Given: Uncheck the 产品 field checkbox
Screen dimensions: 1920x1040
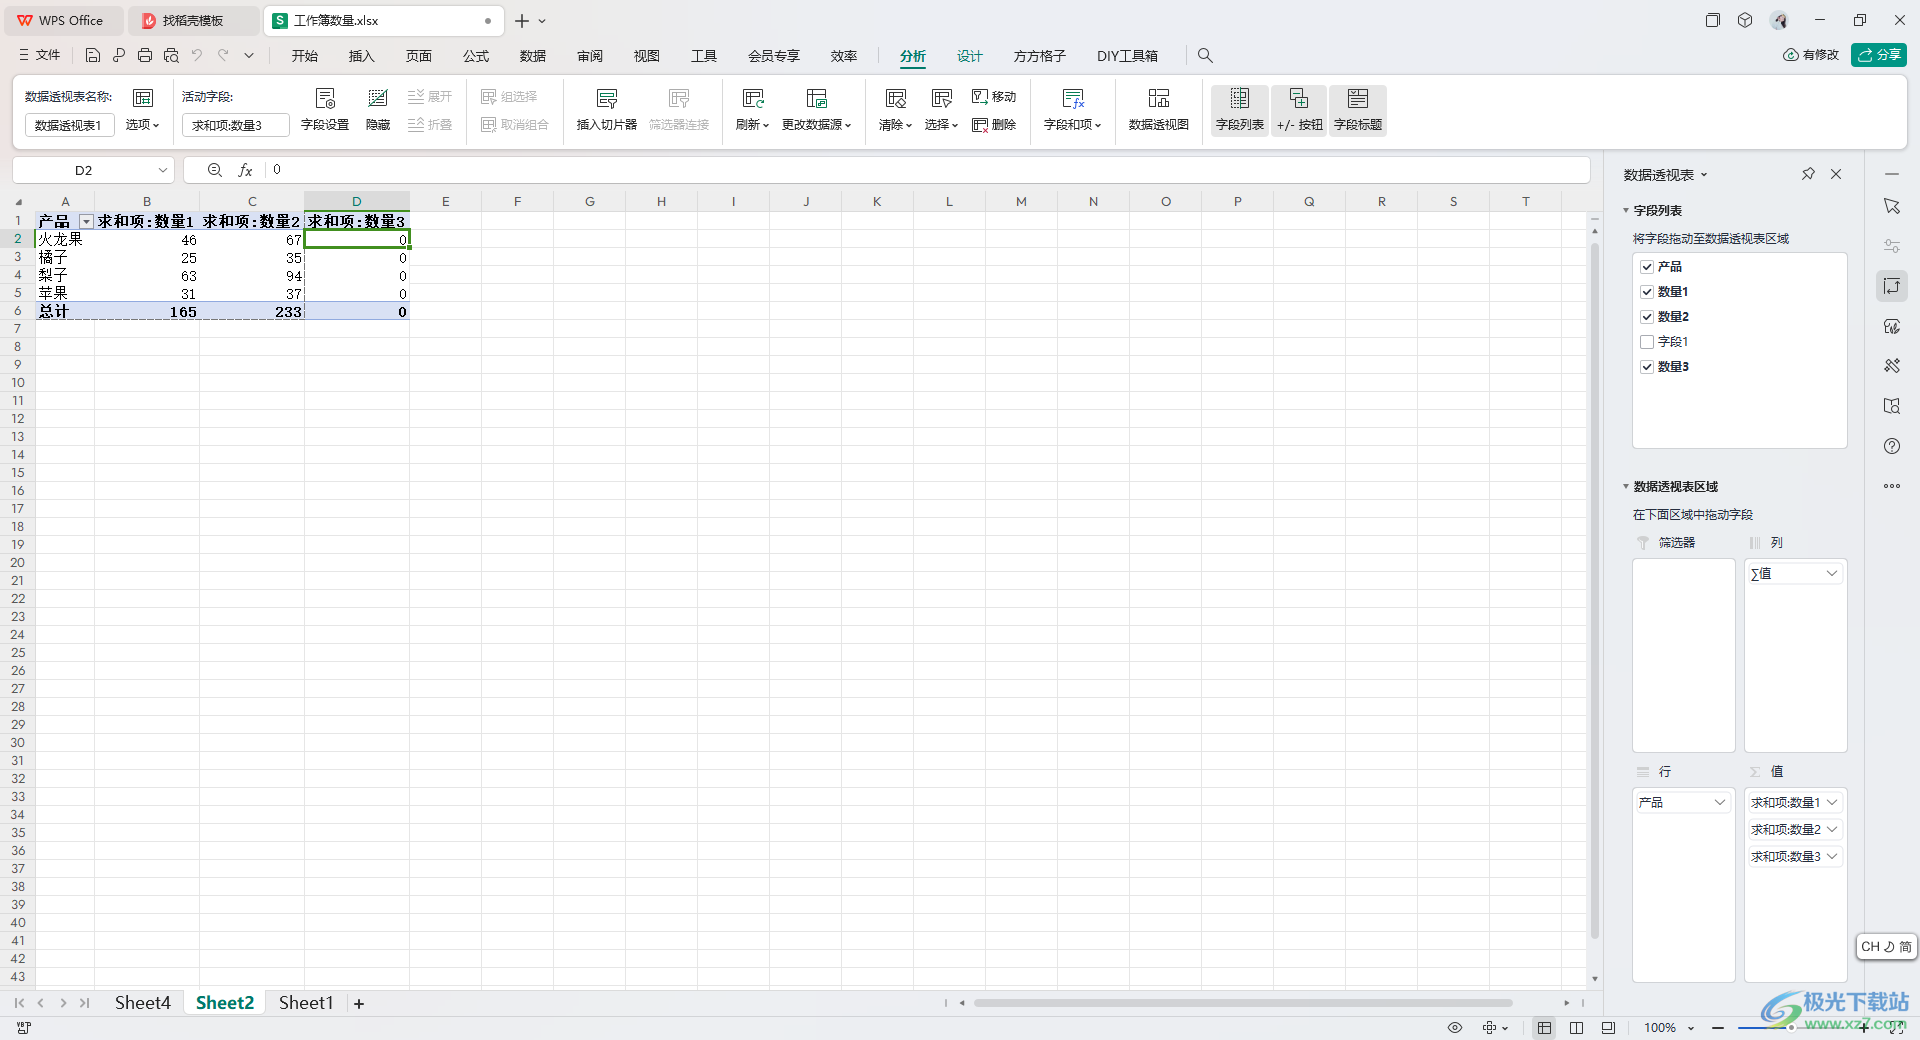Looking at the screenshot, I should point(1647,267).
